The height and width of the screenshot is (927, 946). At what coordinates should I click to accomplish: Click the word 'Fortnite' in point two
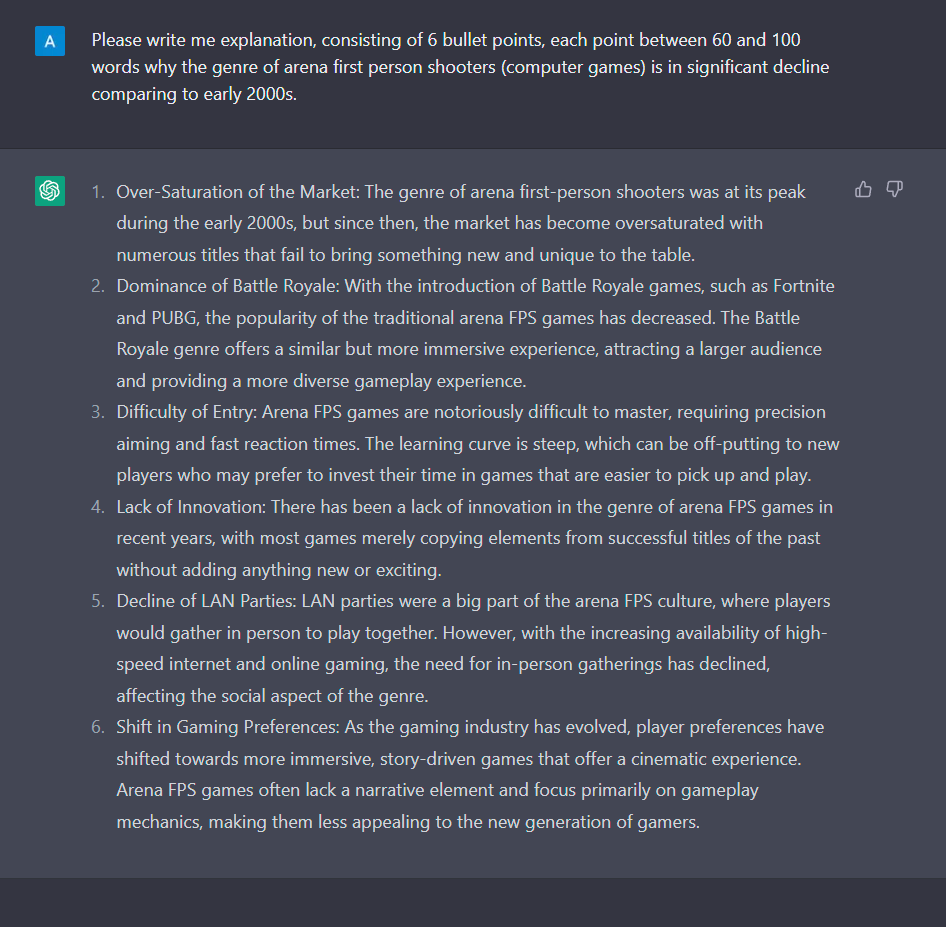(804, 286)
